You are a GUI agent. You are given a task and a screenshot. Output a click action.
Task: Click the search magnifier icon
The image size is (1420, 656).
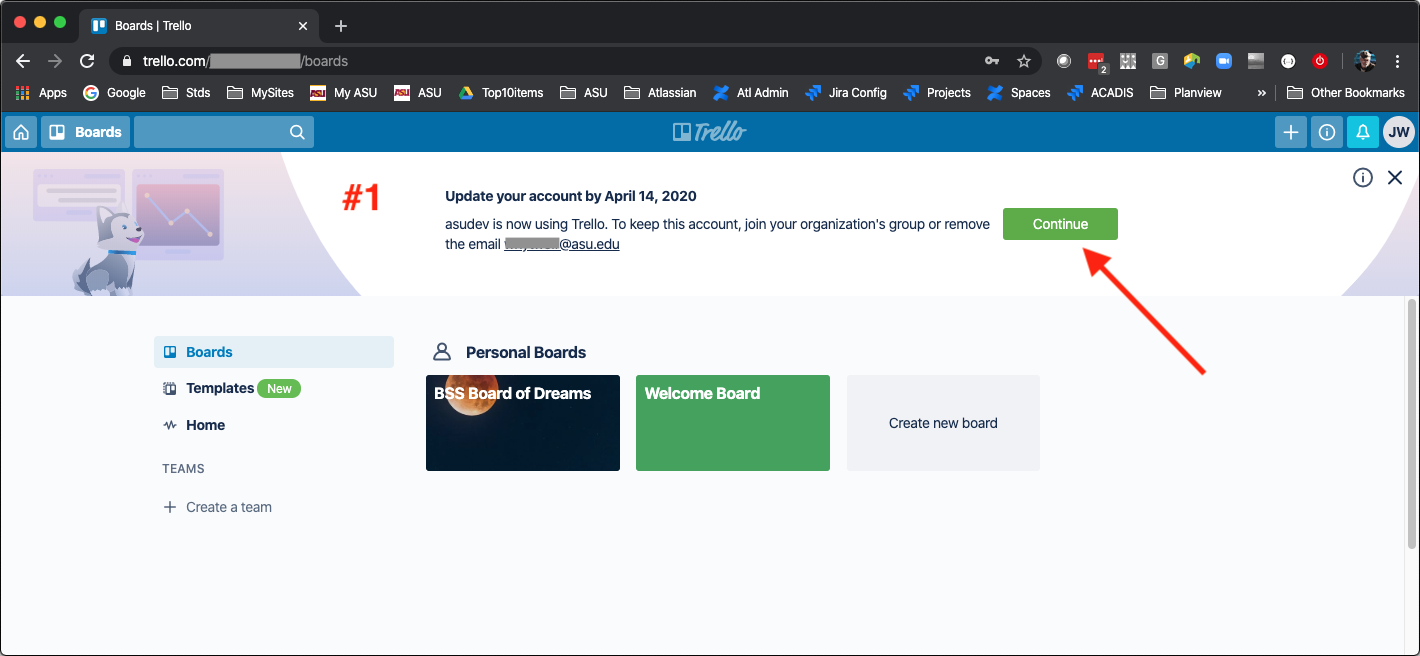coord(296,131)
